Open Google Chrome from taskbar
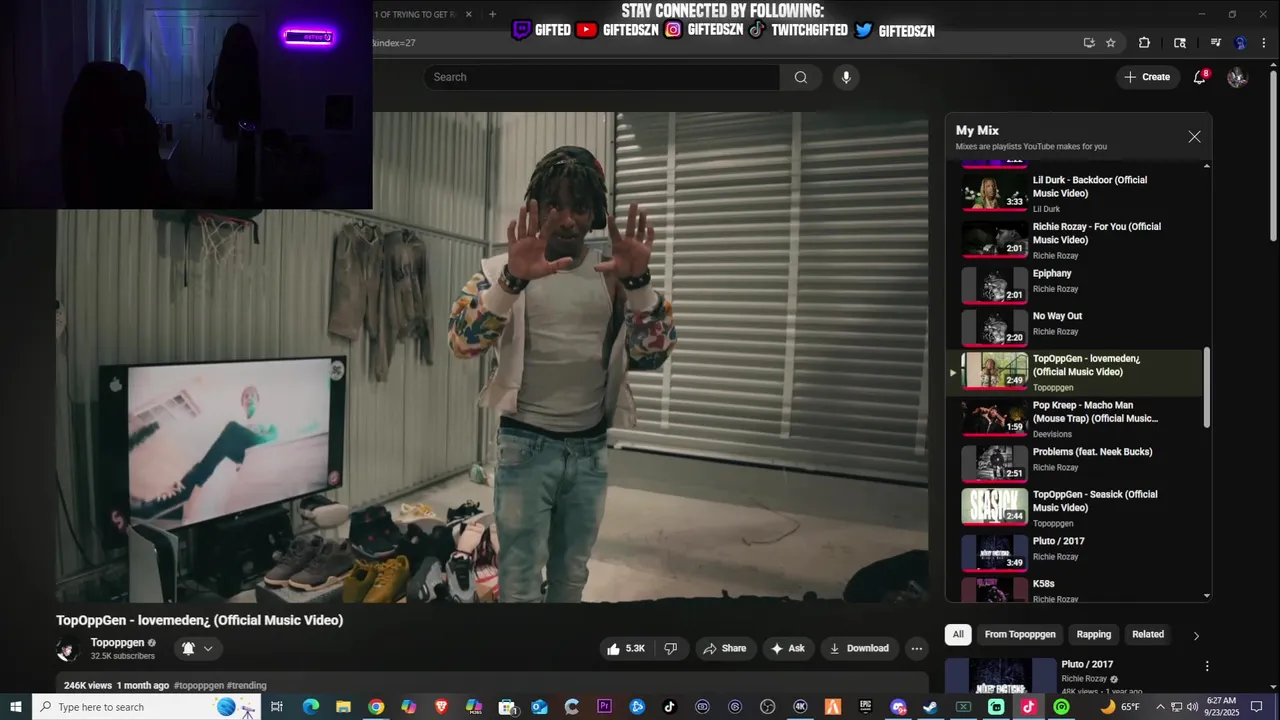The height and width of the screenshot is (720, 1280). pyautogui.click(x=376, y=707)
